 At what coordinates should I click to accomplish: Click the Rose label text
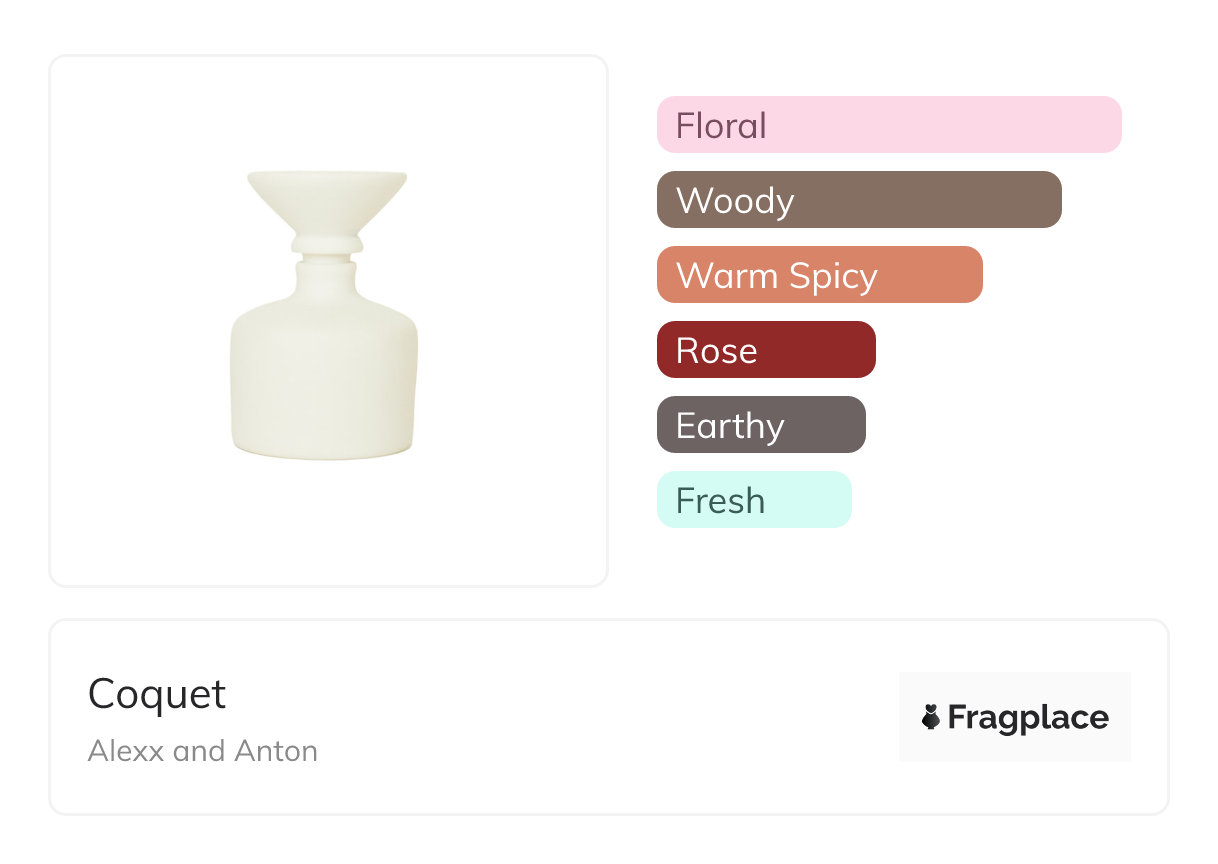coord(716,351)
